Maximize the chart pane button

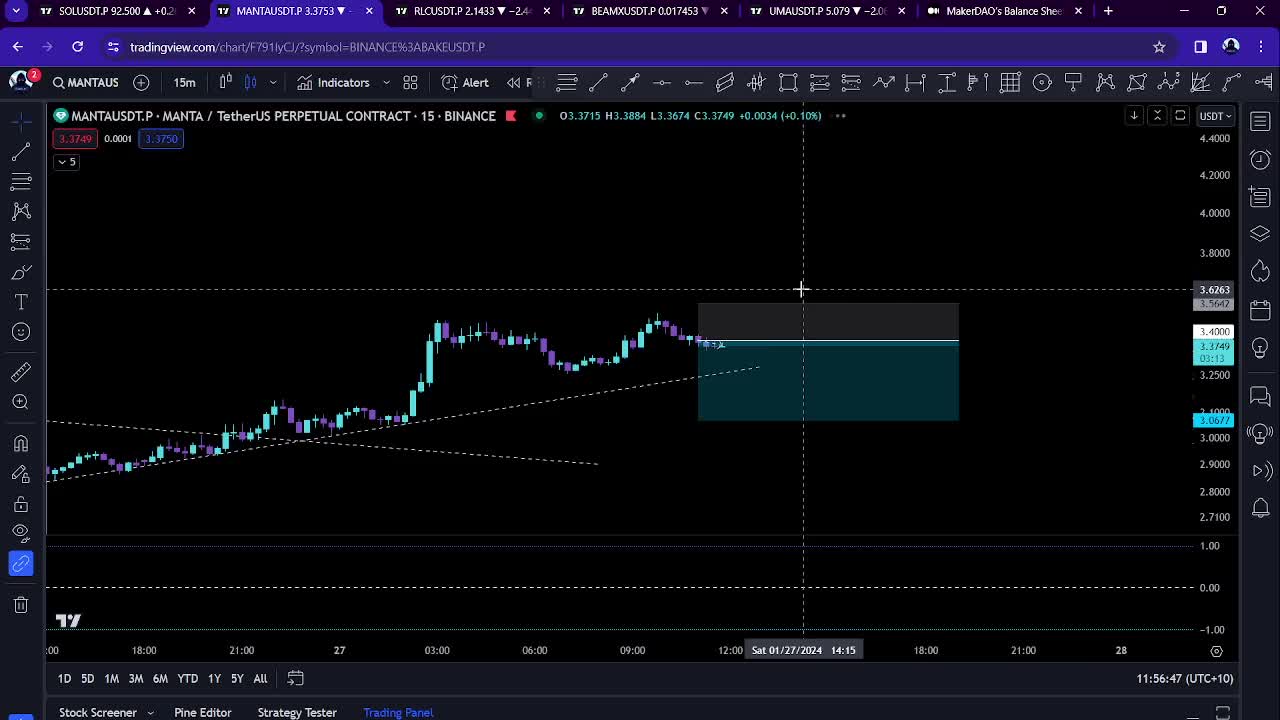coord(1180,116)
